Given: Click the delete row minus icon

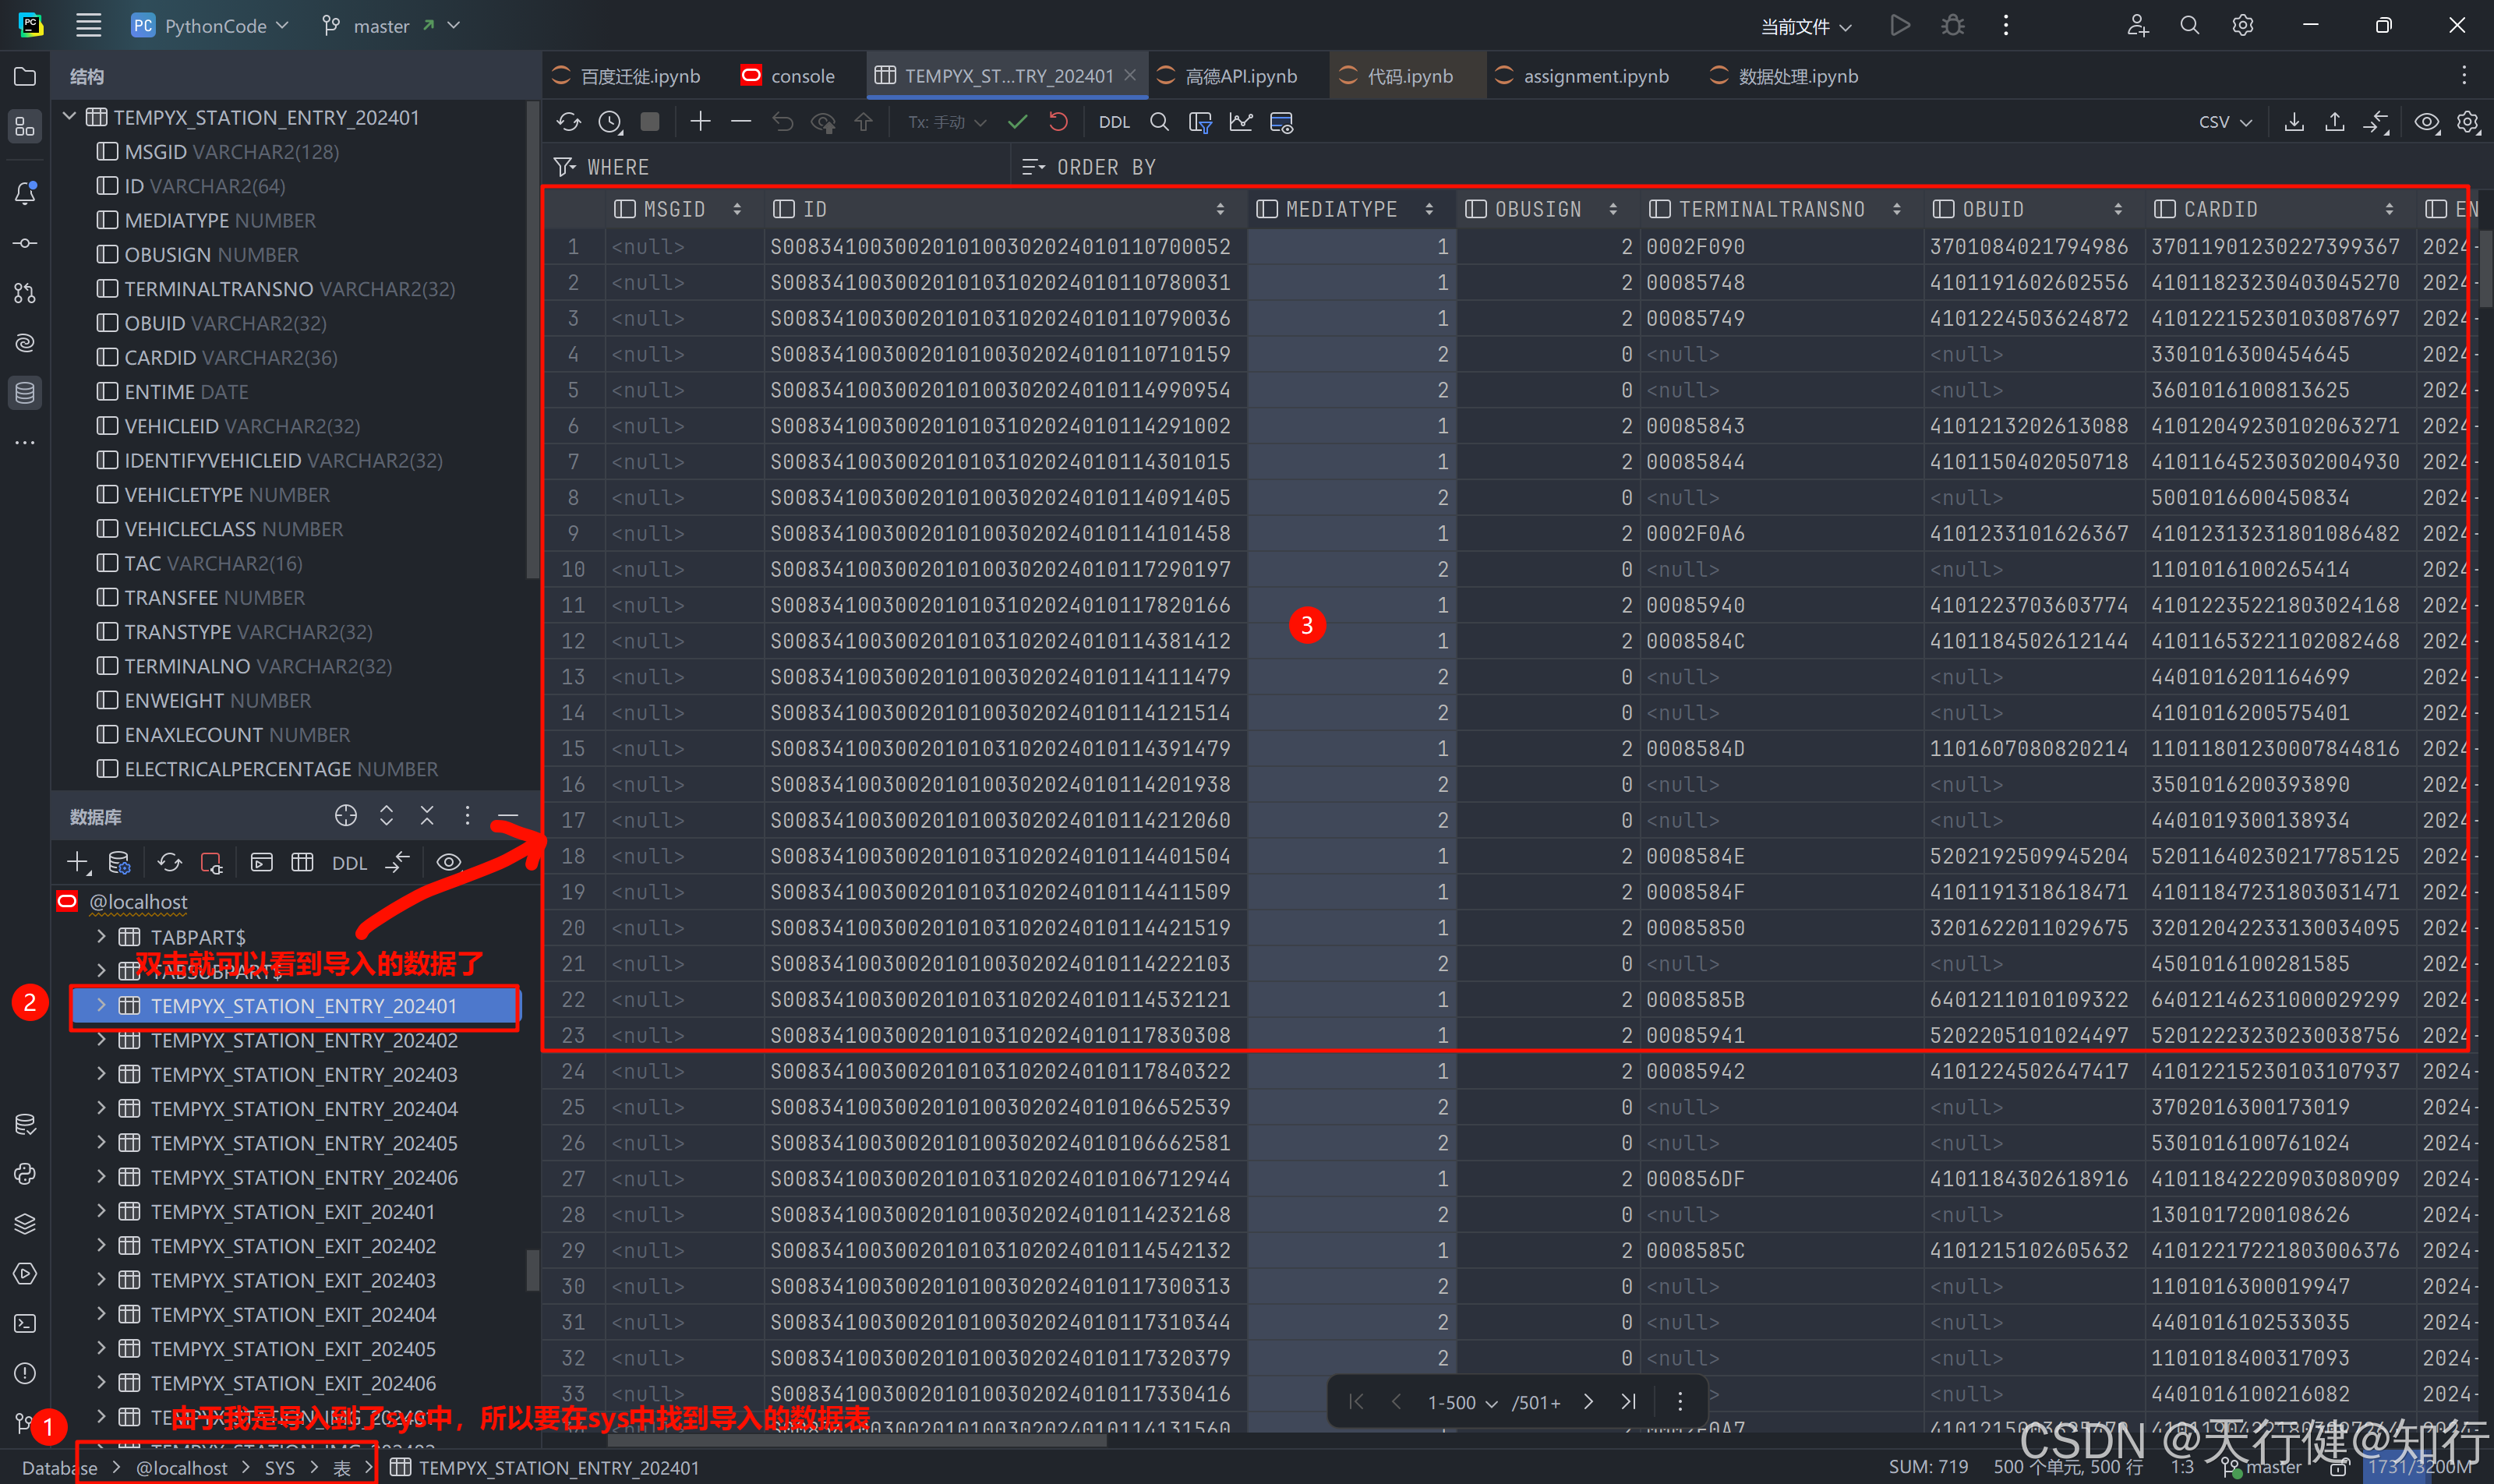Looking at the screenshot, I should pyautogui.click(x=741, y=122).
